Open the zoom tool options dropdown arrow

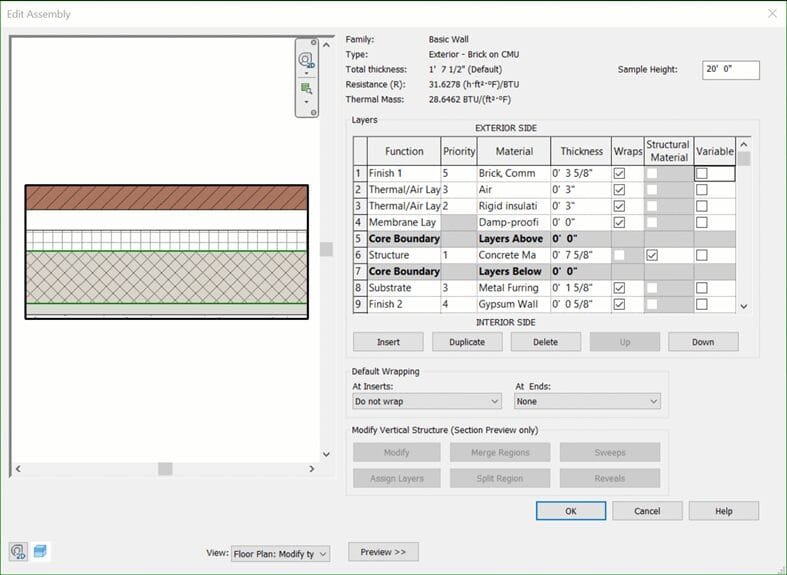(306, 102)
